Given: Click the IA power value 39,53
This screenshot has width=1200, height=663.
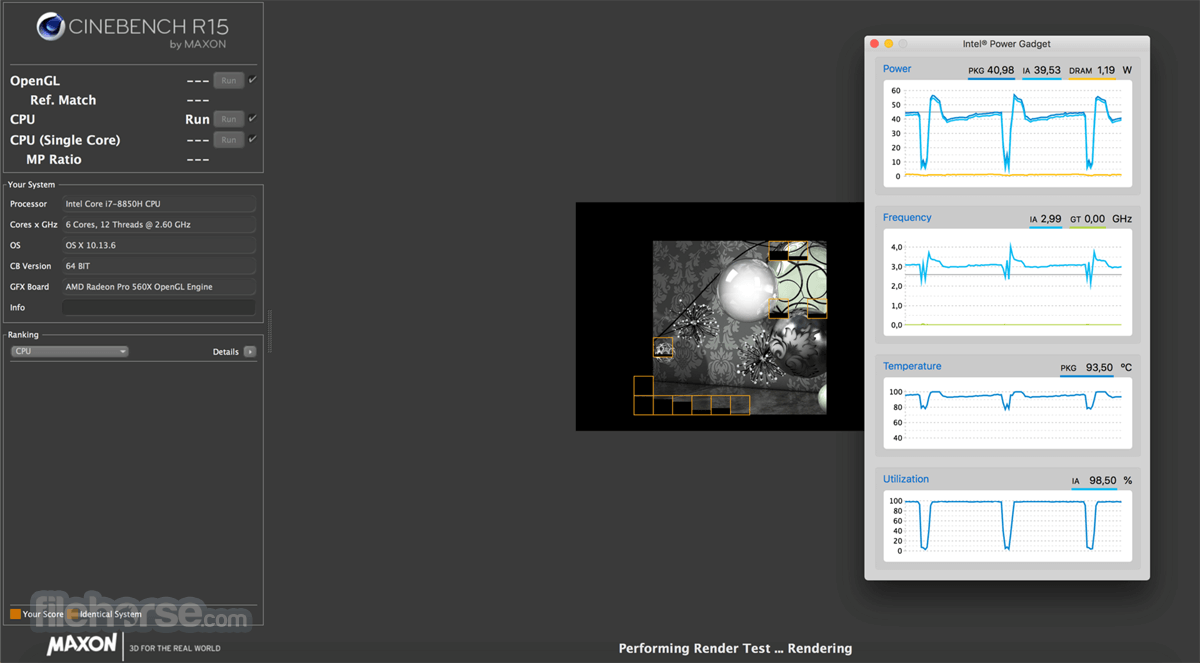Looking at the screenshot, I should tap(1047, 70).
